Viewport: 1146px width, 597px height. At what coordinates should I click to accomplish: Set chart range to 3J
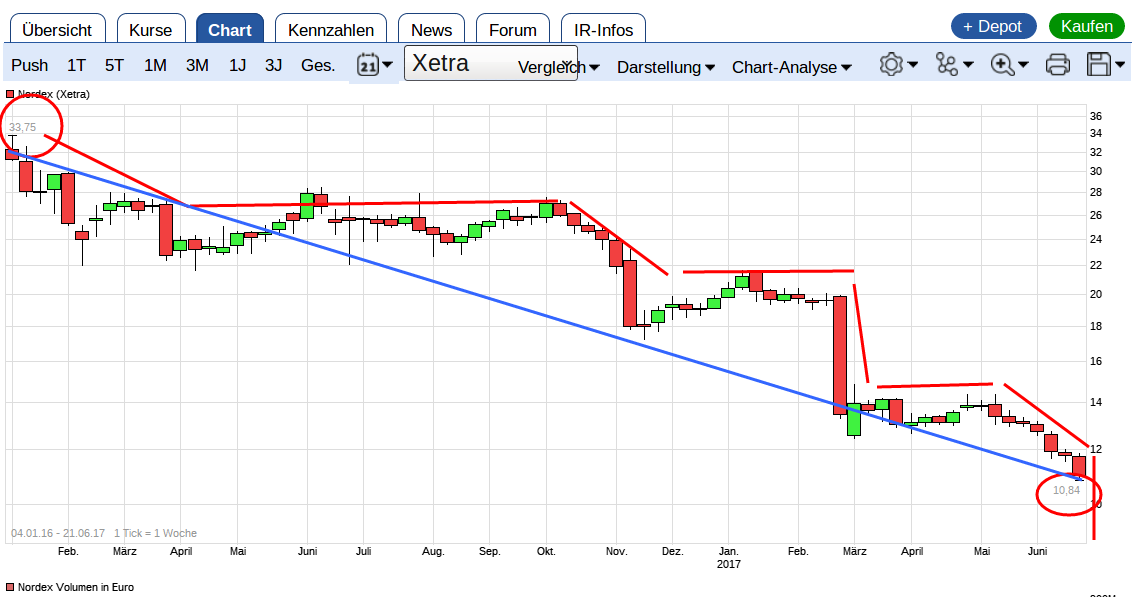tap(273, 66)
